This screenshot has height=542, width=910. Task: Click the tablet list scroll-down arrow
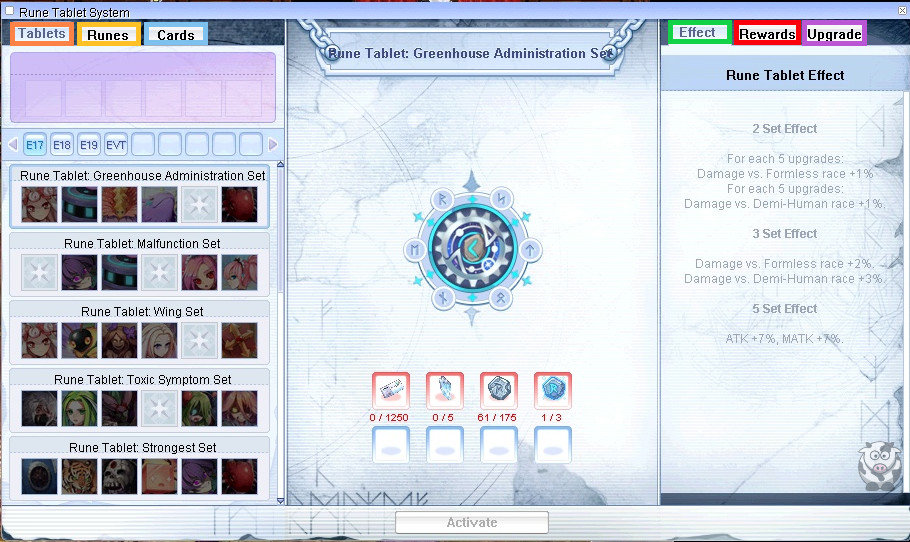(280, 499)
